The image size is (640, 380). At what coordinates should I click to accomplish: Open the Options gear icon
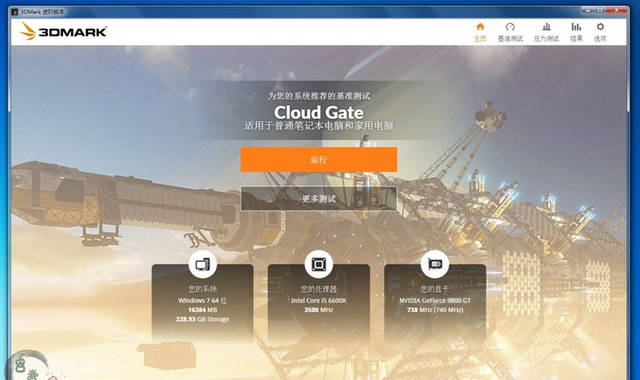[600, 27]
